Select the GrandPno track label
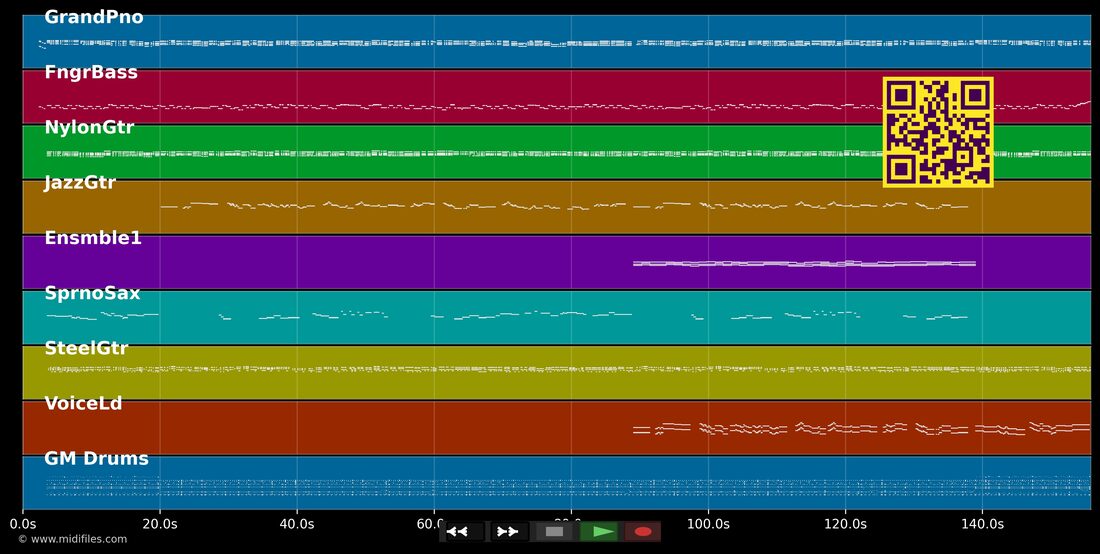Screen dimensions: 1100x554 [93, 18]
